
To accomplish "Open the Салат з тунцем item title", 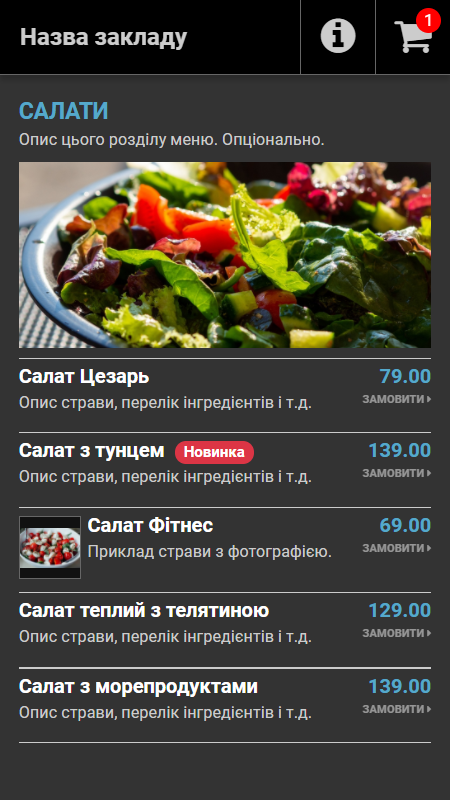I will (x=92, y=451).
